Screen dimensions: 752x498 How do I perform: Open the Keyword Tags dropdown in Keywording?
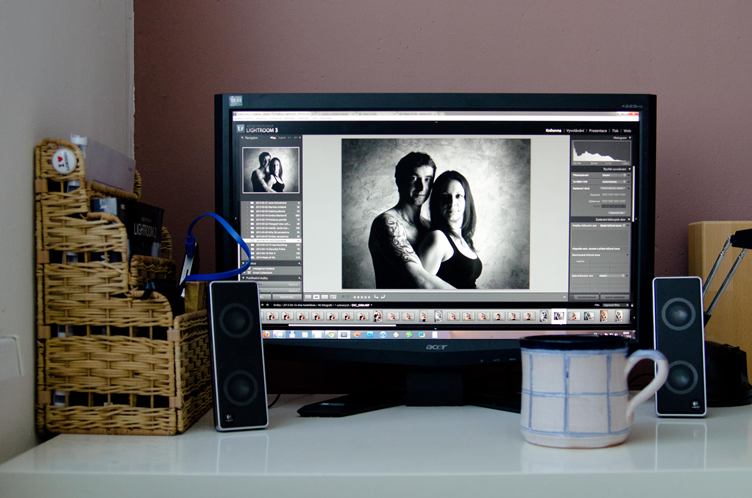click(613, 225)
